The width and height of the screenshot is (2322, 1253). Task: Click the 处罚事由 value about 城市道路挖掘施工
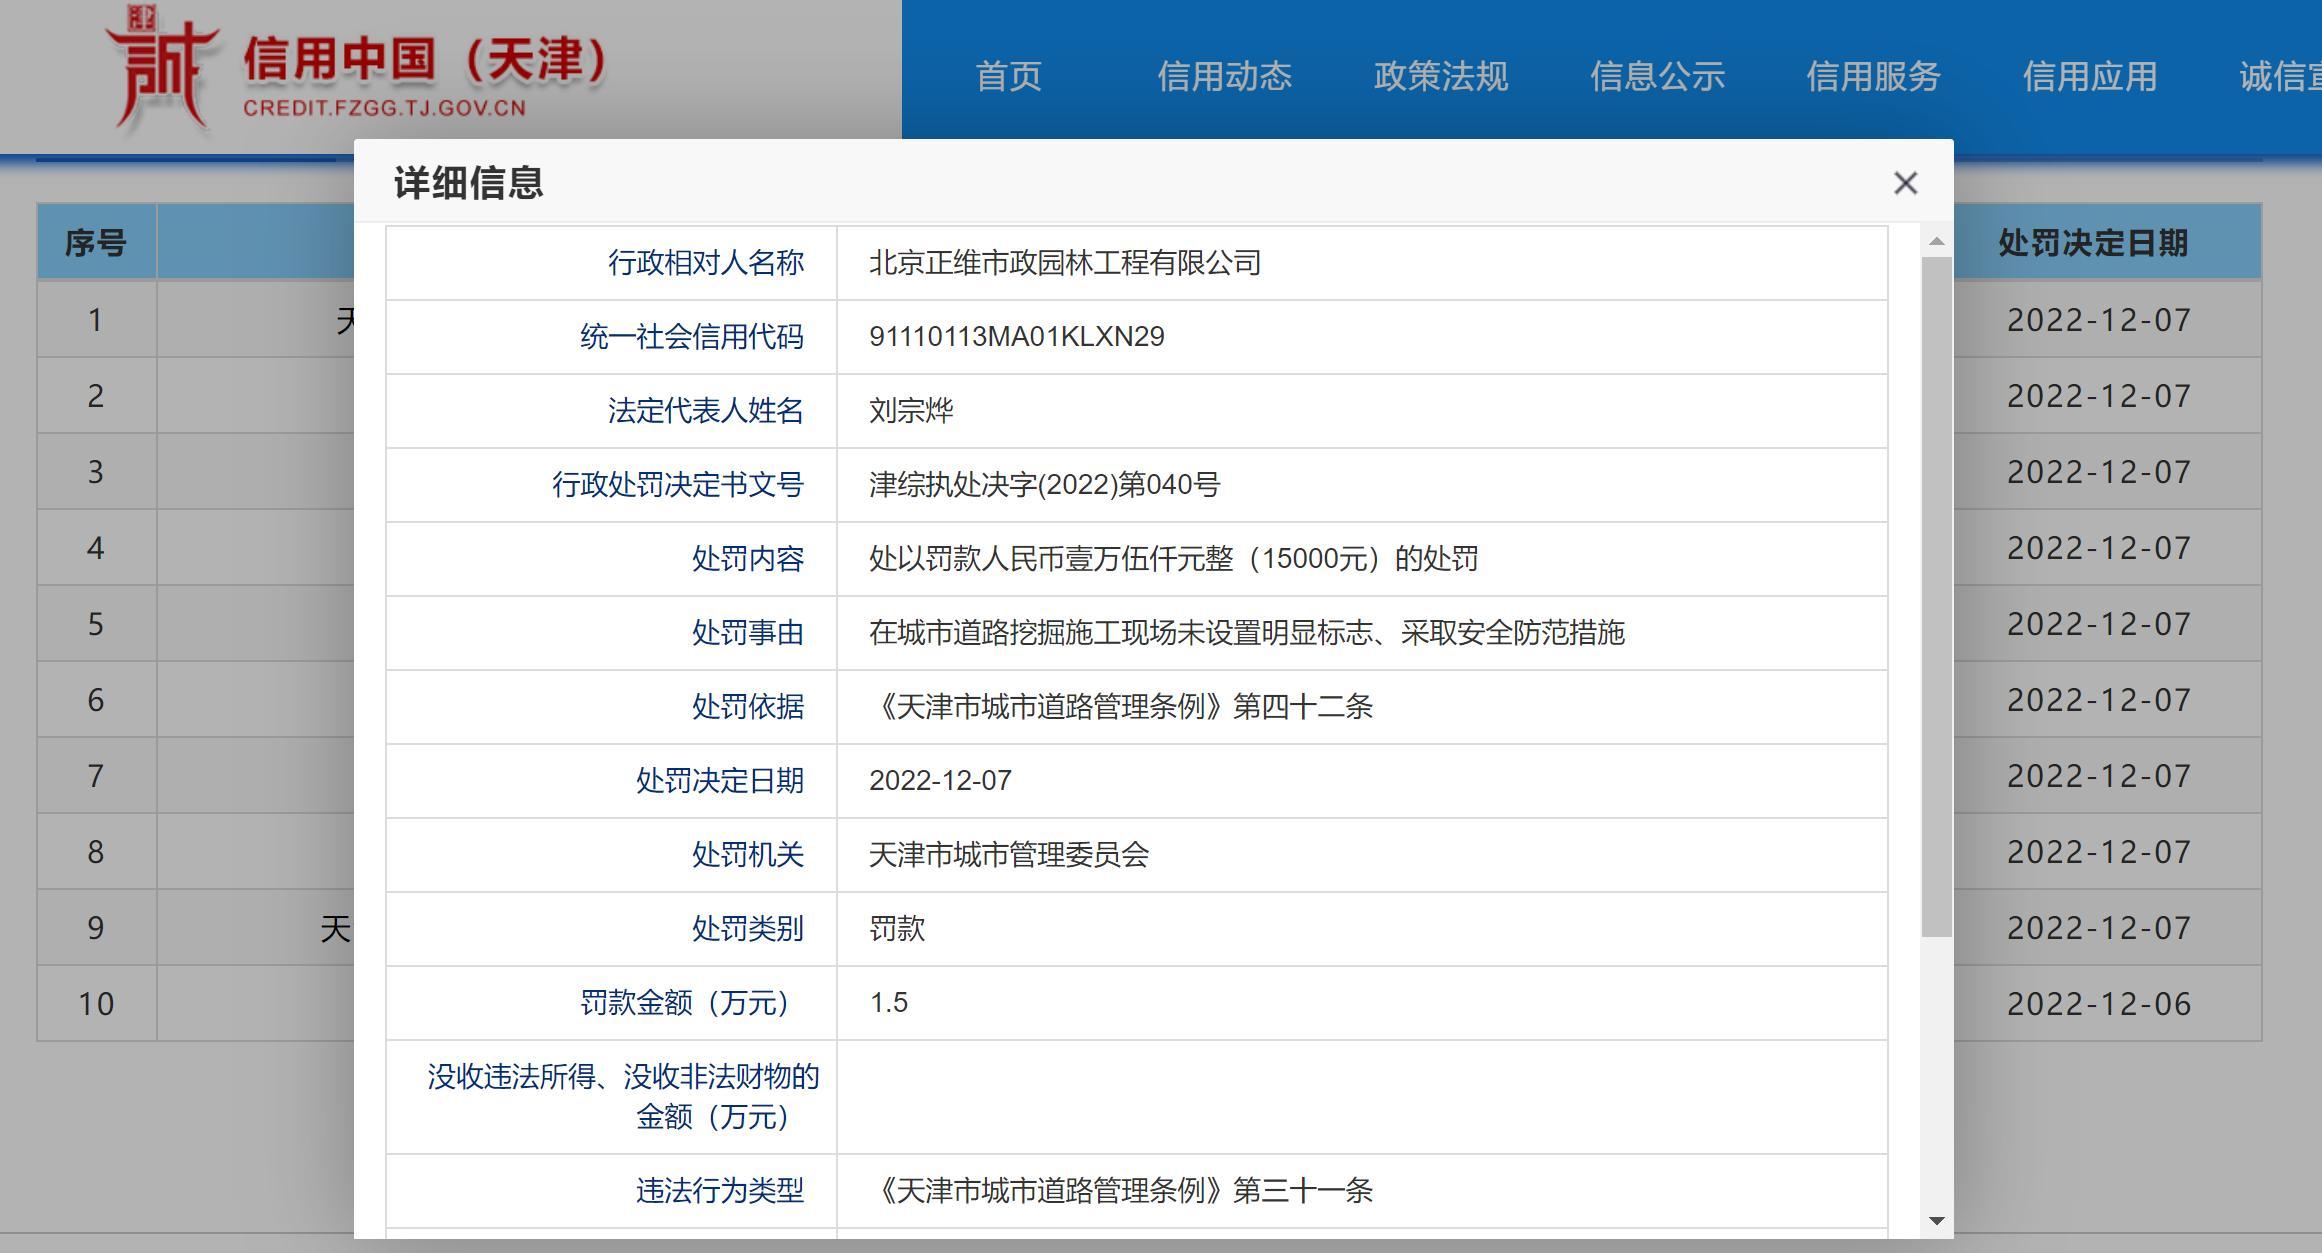(x=1246, y=633)
